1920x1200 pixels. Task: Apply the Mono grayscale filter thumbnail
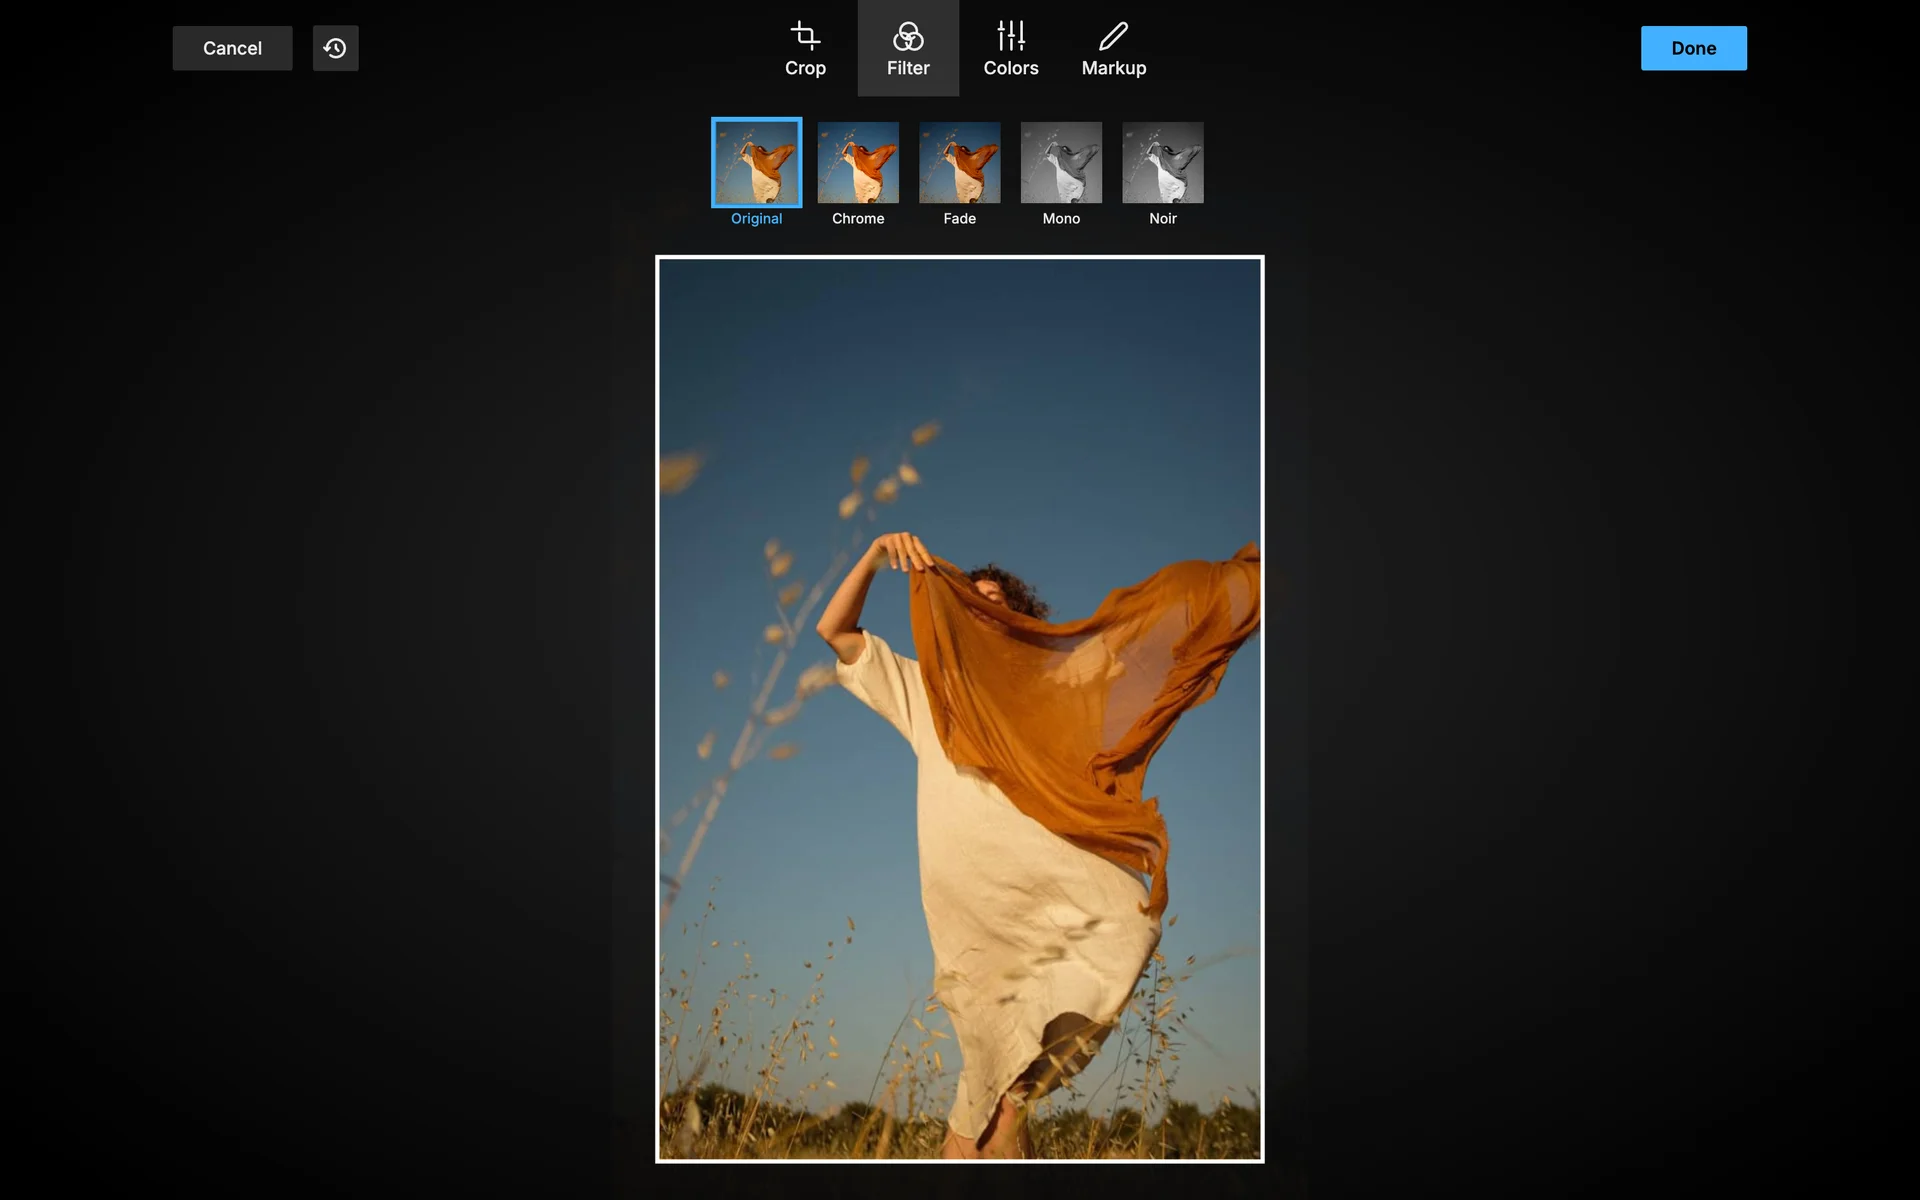[1061, 162]
